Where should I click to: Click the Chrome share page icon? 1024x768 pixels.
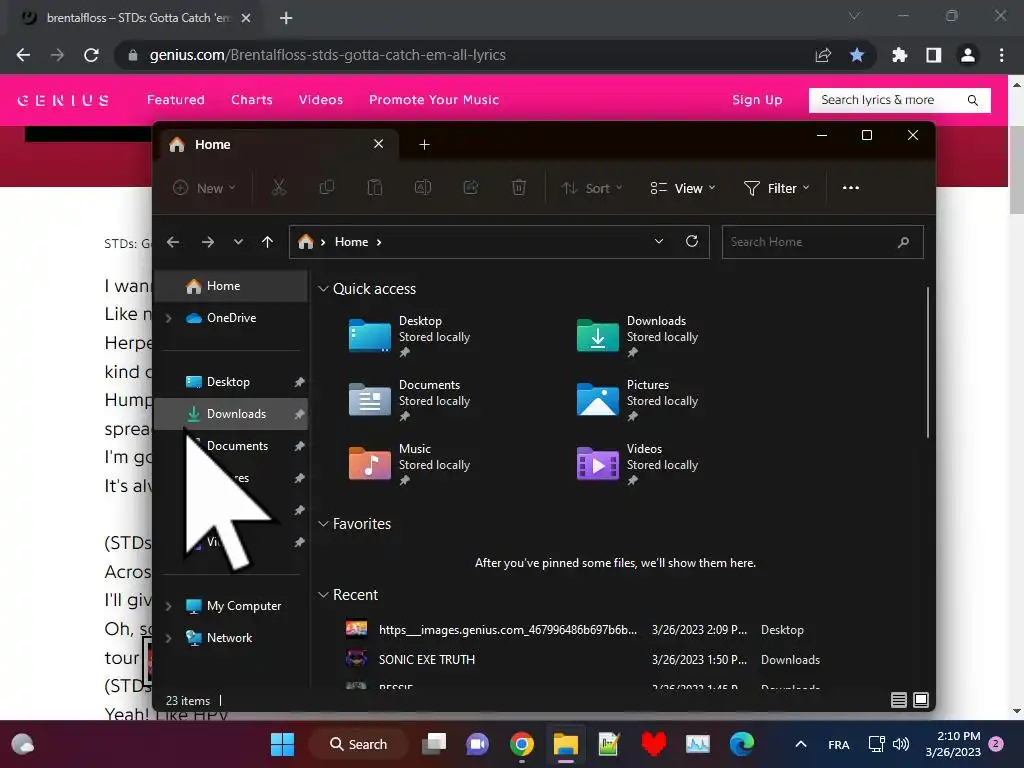[823, 56]
